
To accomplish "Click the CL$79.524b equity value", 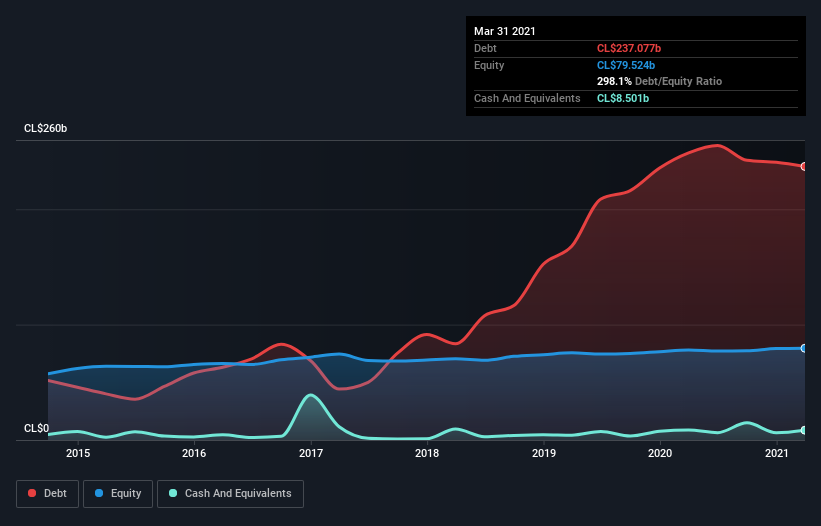I will pos(626,65).
